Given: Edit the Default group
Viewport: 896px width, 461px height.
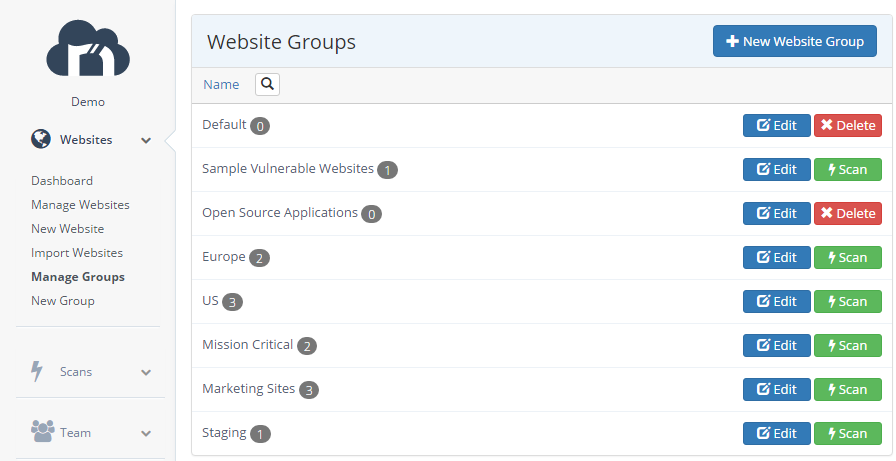Looking at the screenshot, I should point(777,125).
